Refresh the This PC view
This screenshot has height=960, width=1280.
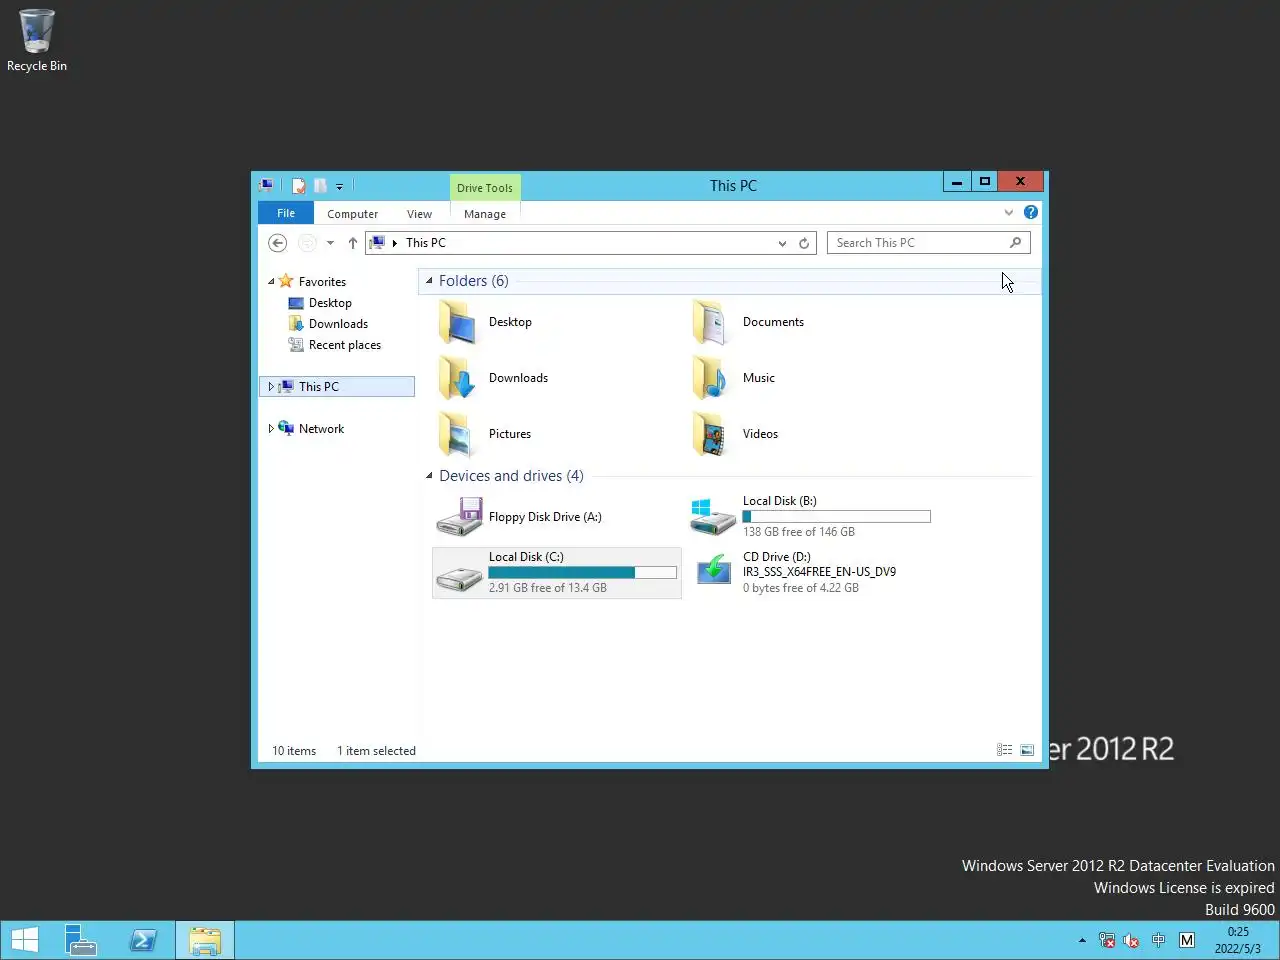click(x=804, y=243)
